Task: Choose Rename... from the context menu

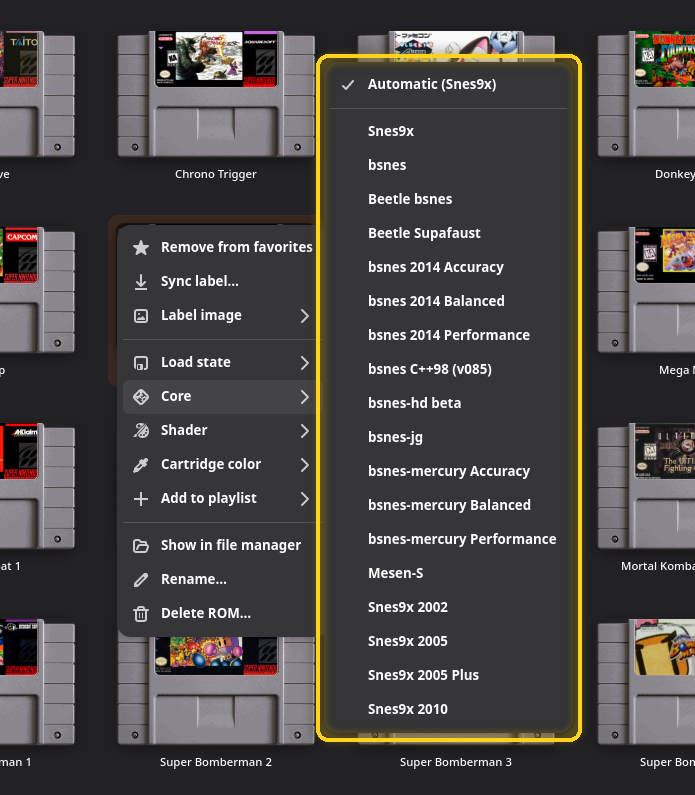Action: click(x=221, y=580)
